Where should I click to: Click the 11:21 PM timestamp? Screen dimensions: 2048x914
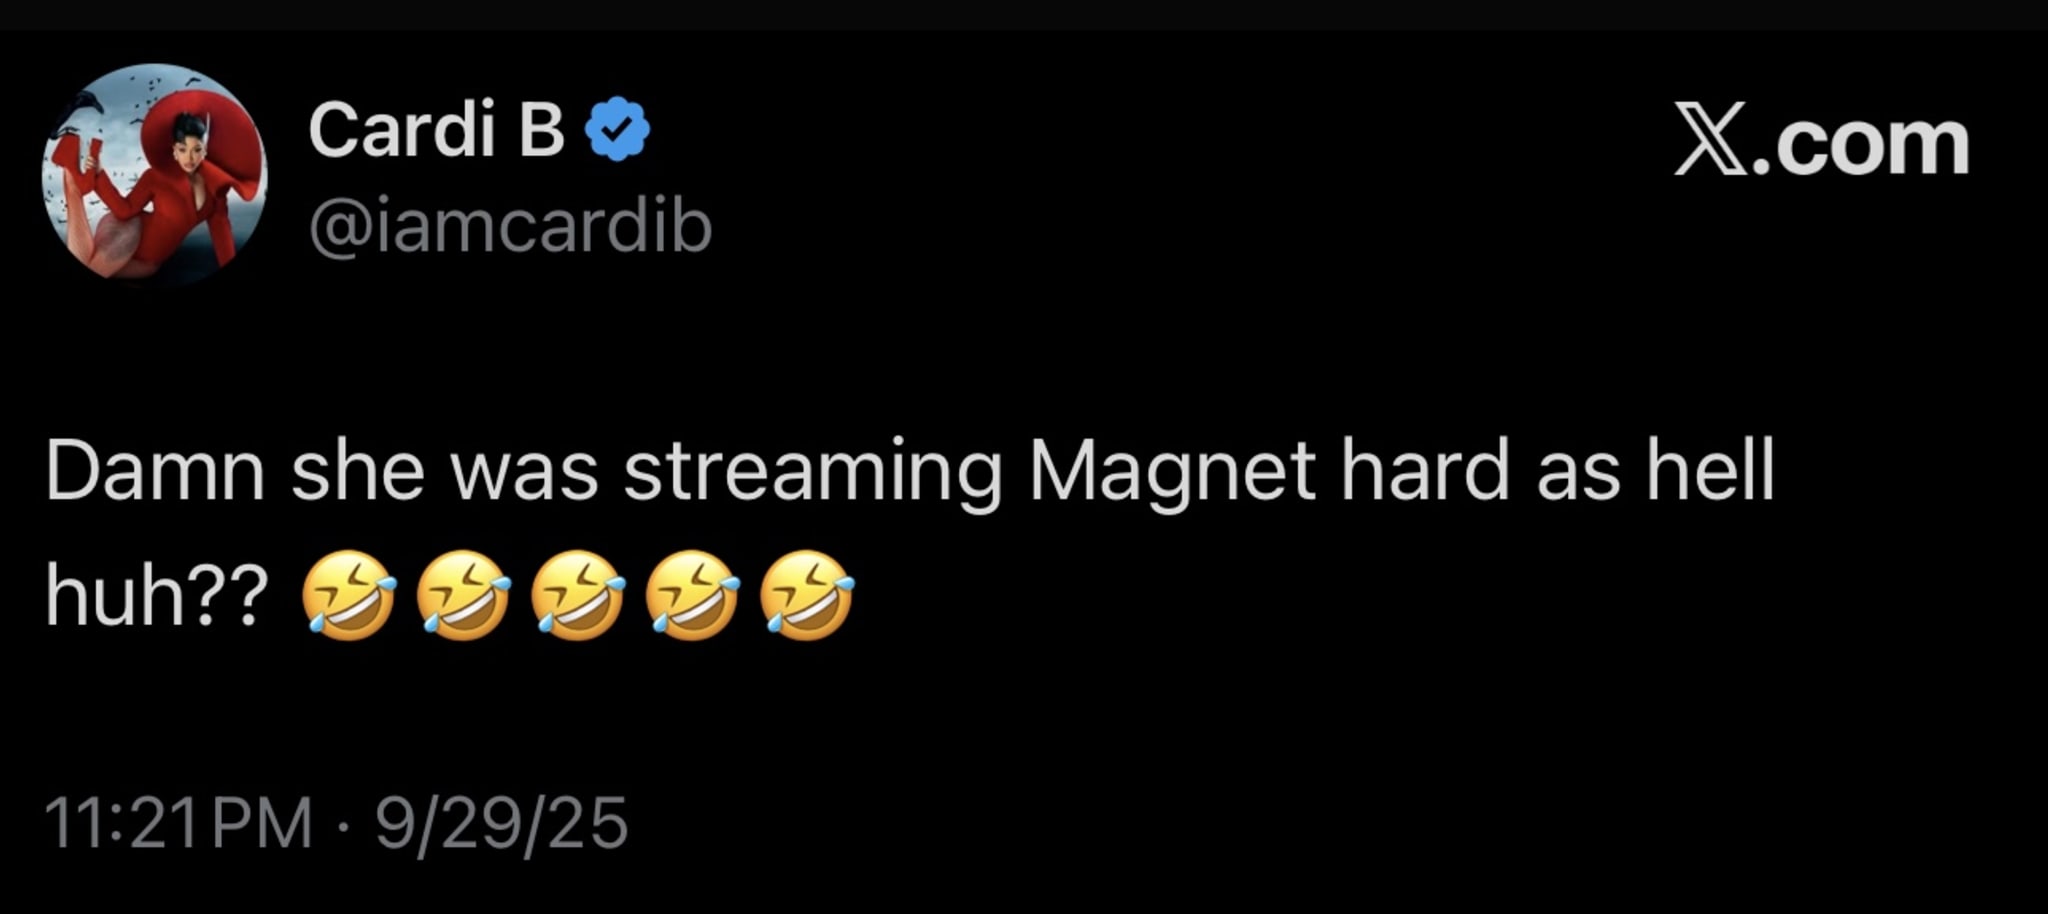click(x=180, y=824)
